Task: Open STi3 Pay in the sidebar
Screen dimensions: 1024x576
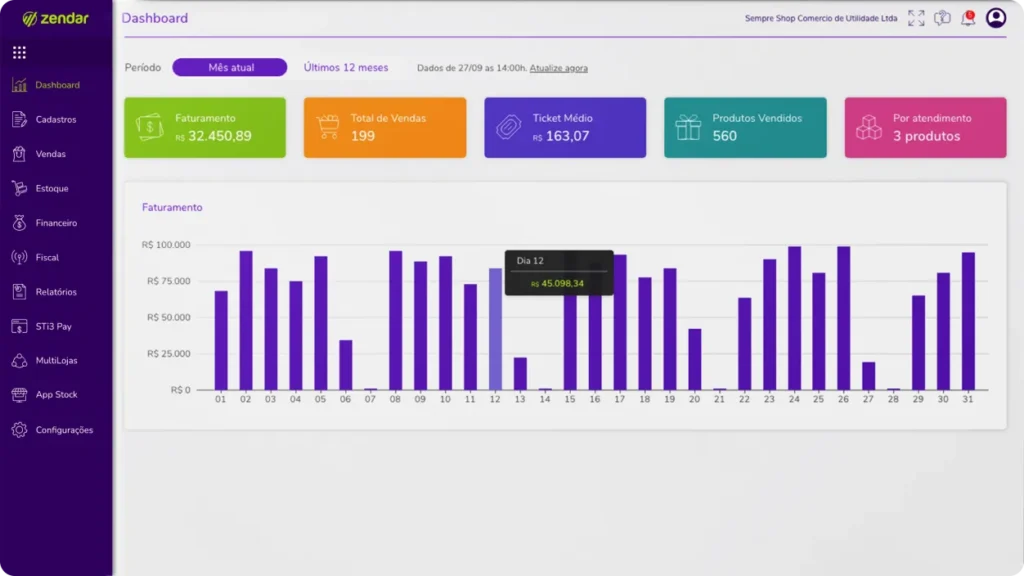Action: click(53, 326)
